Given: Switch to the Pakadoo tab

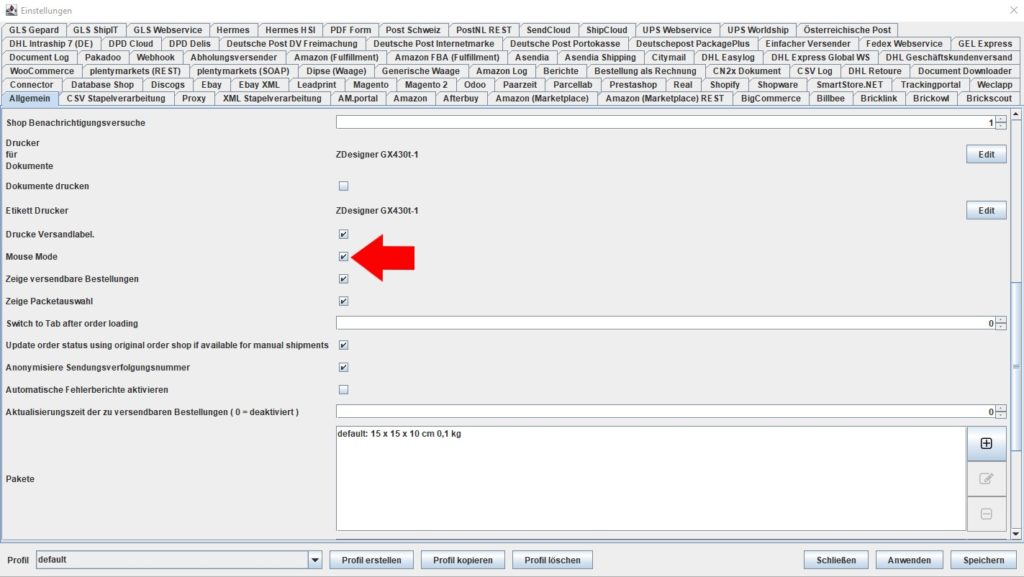Looking at the screenshot, I should 103,57.
